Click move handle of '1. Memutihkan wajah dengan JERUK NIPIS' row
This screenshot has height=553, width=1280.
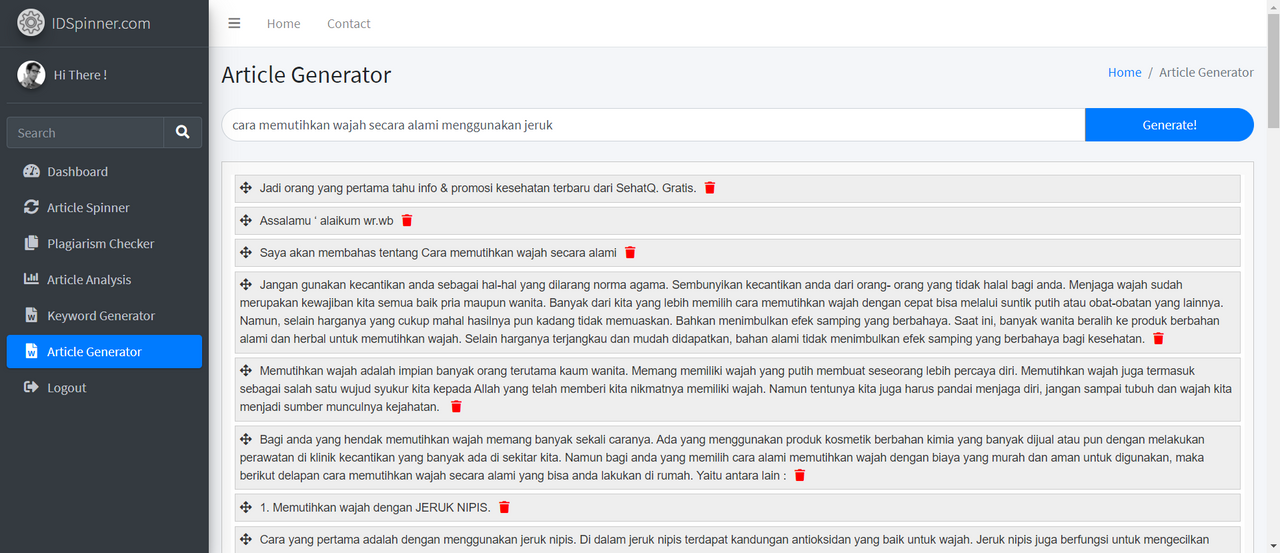[x=246, y=507]
